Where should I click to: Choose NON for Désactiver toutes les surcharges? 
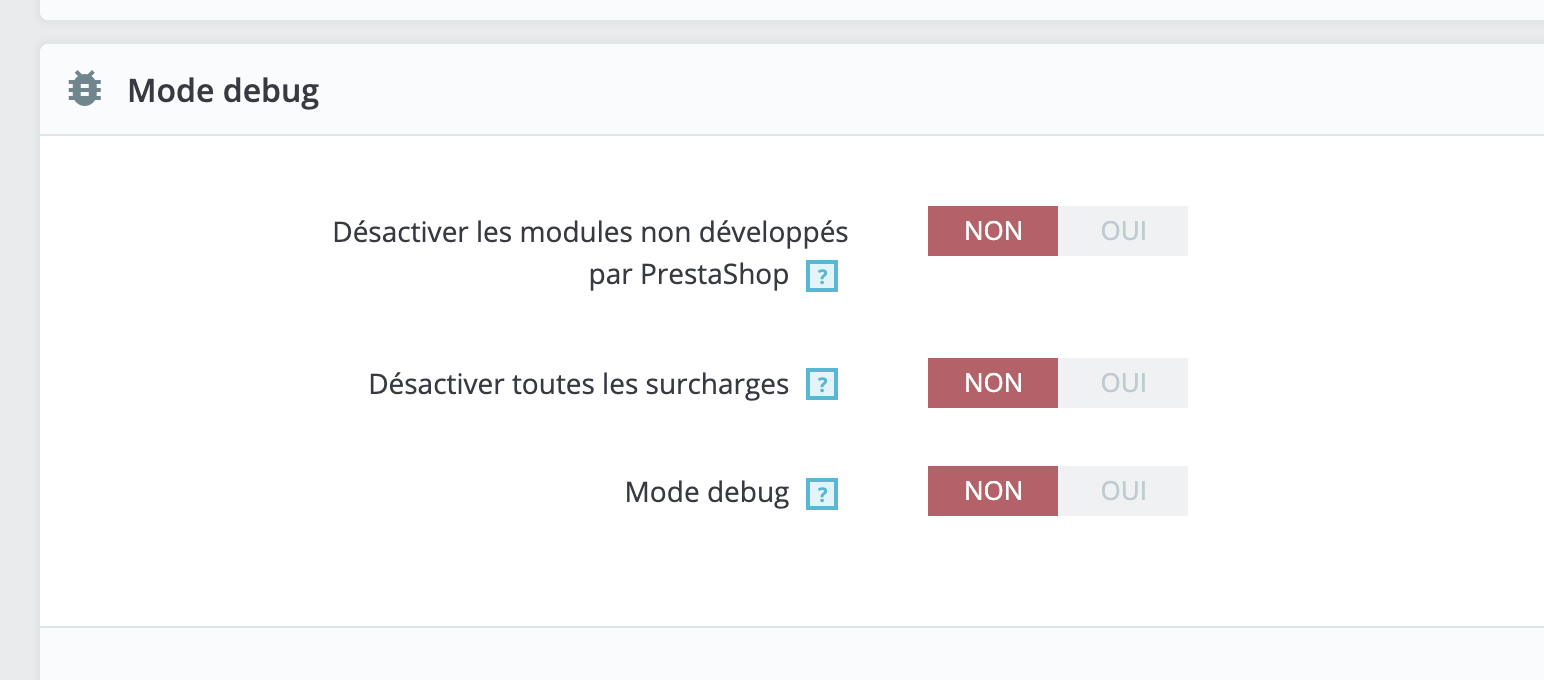993,383
